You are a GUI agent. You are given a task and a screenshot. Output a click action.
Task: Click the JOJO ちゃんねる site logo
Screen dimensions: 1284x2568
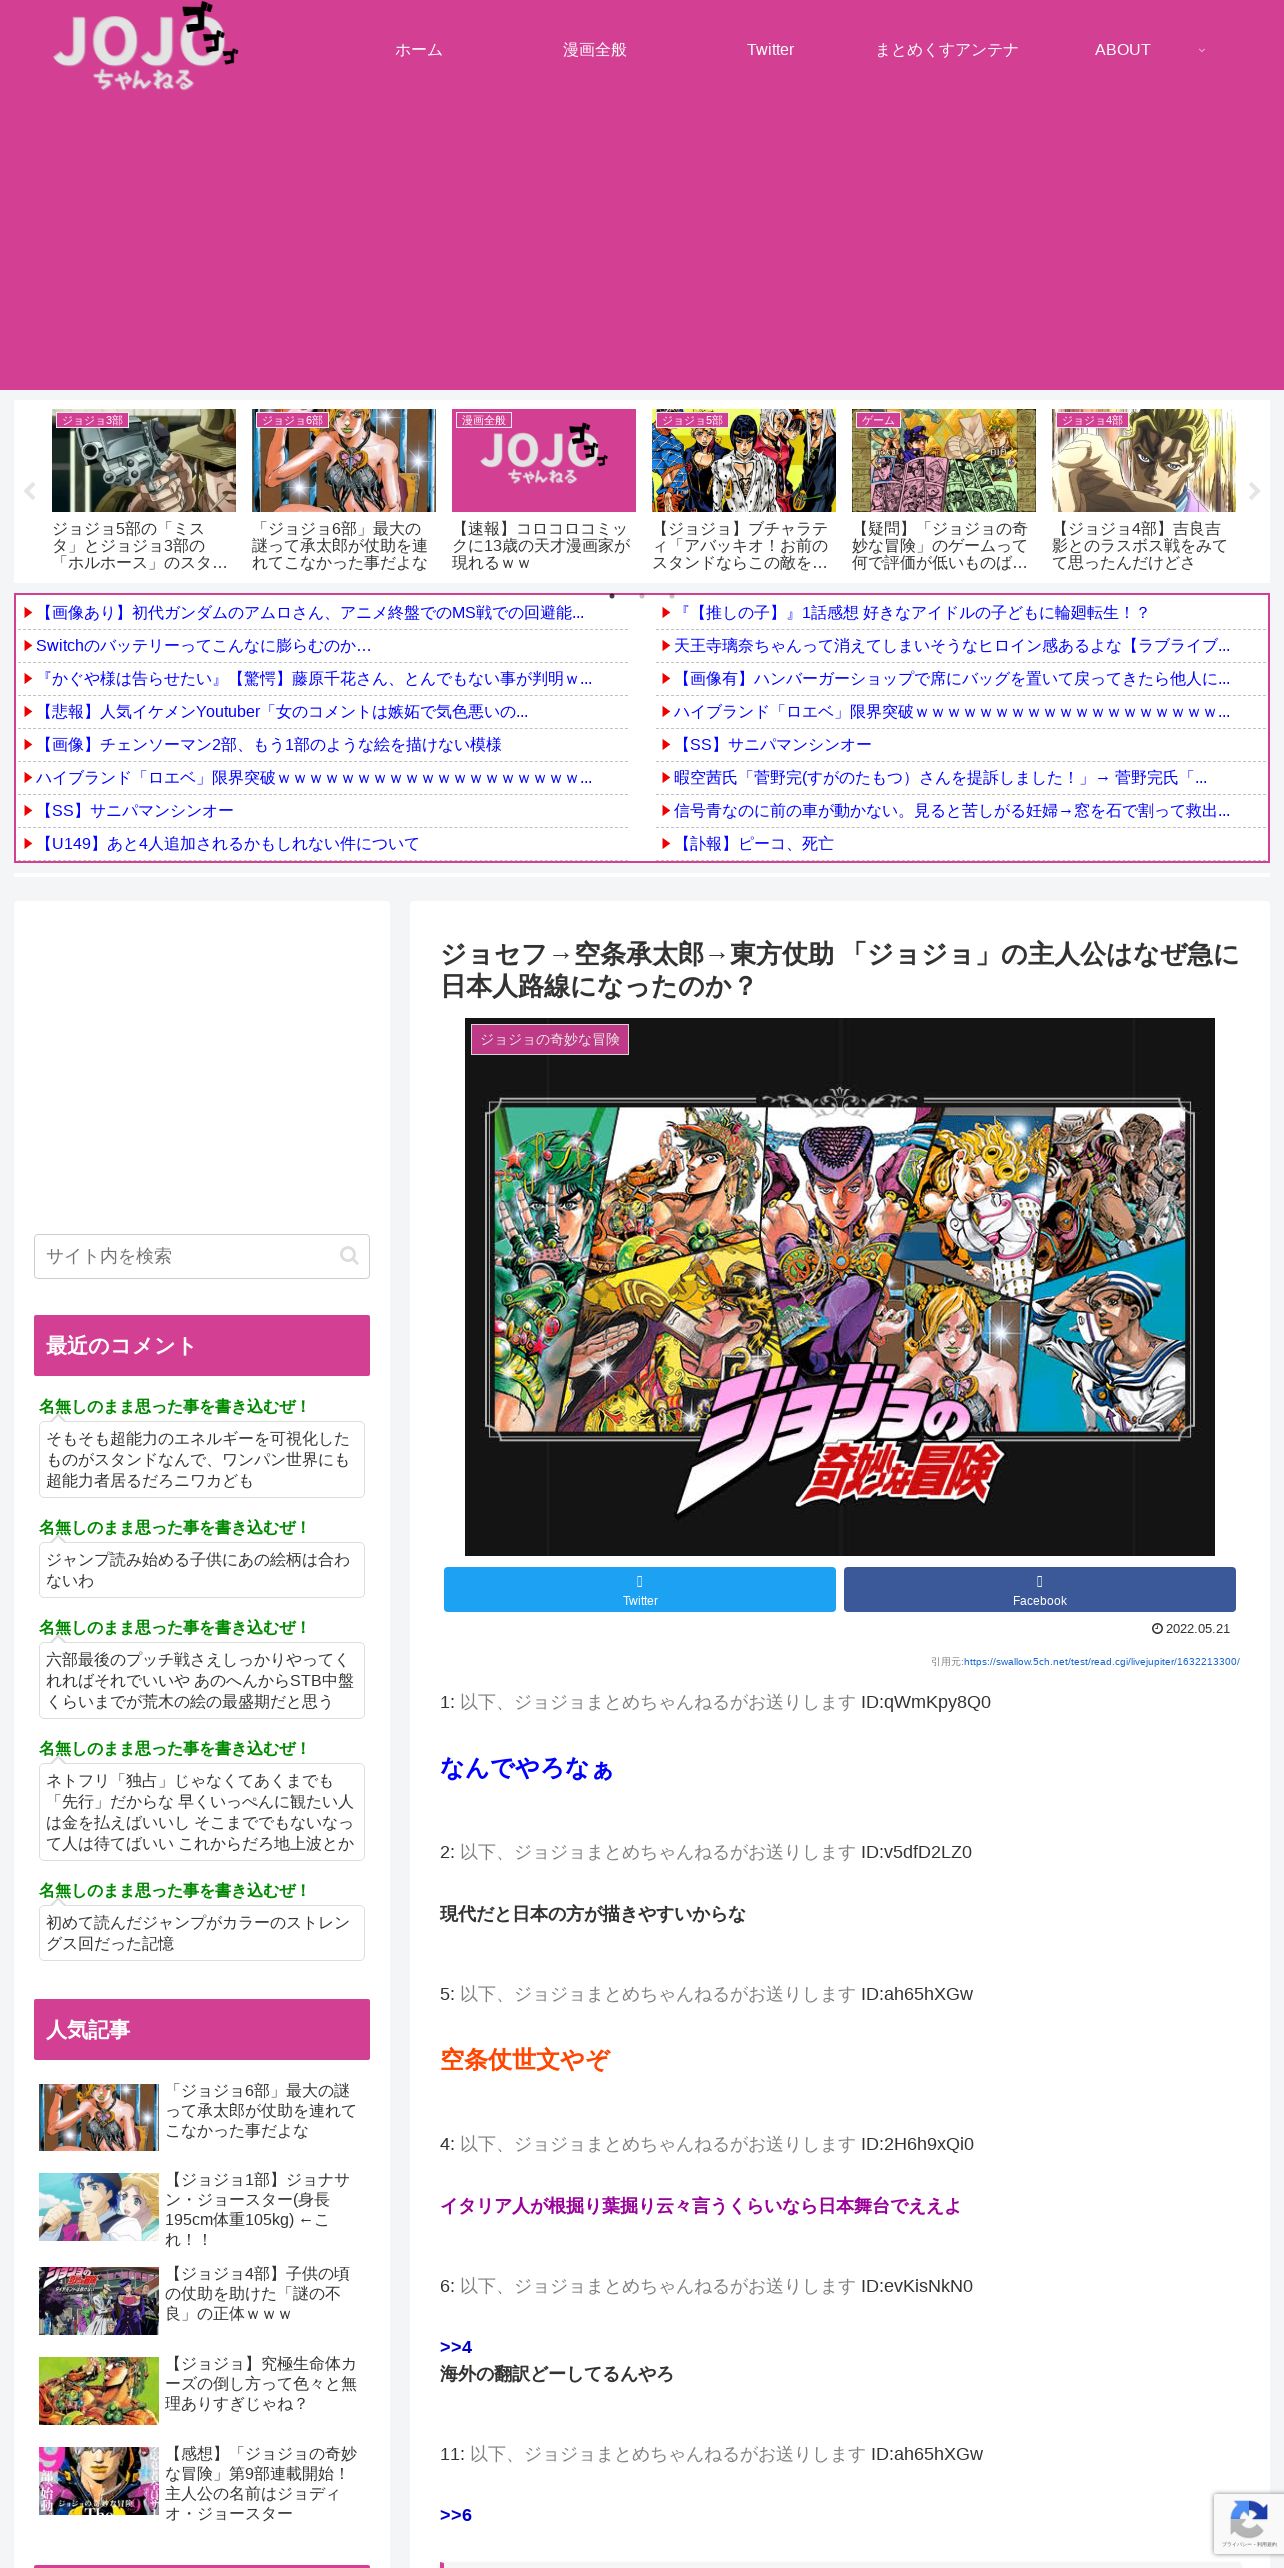[145, 49]
